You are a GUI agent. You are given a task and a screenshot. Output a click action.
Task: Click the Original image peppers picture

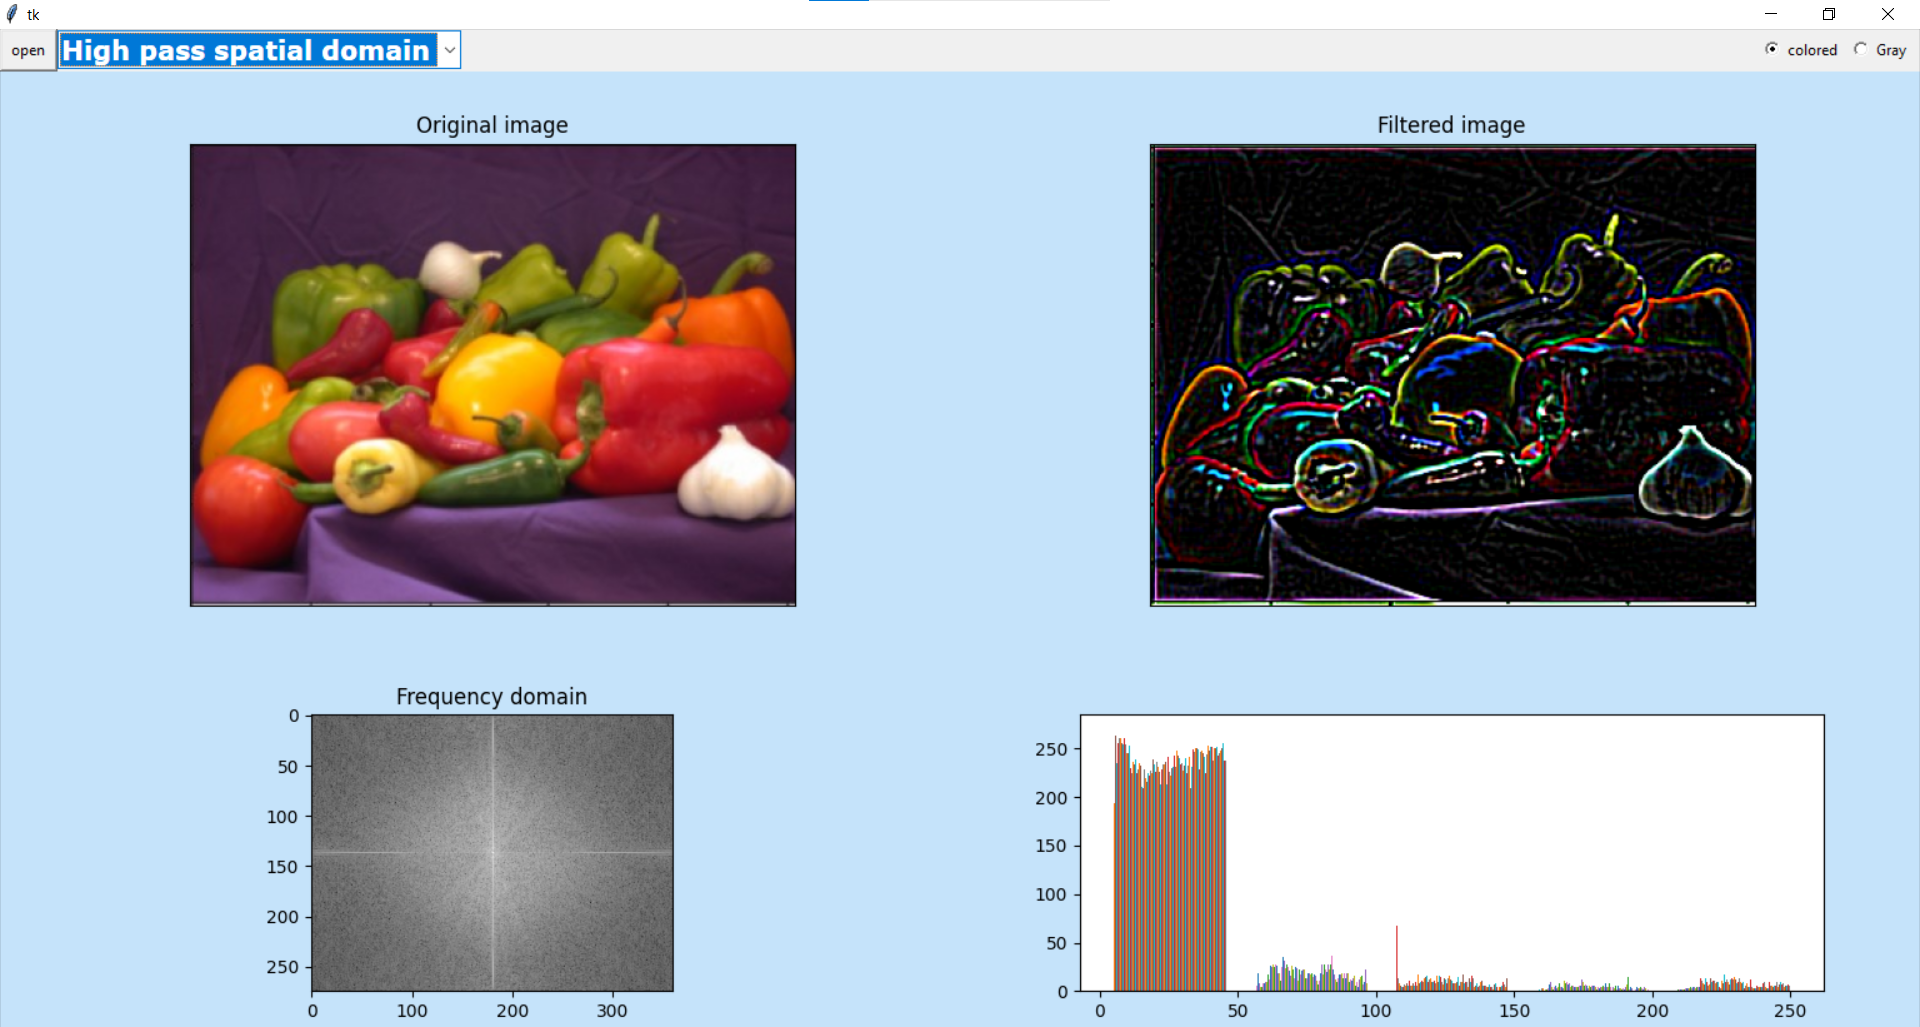[493, 375]
